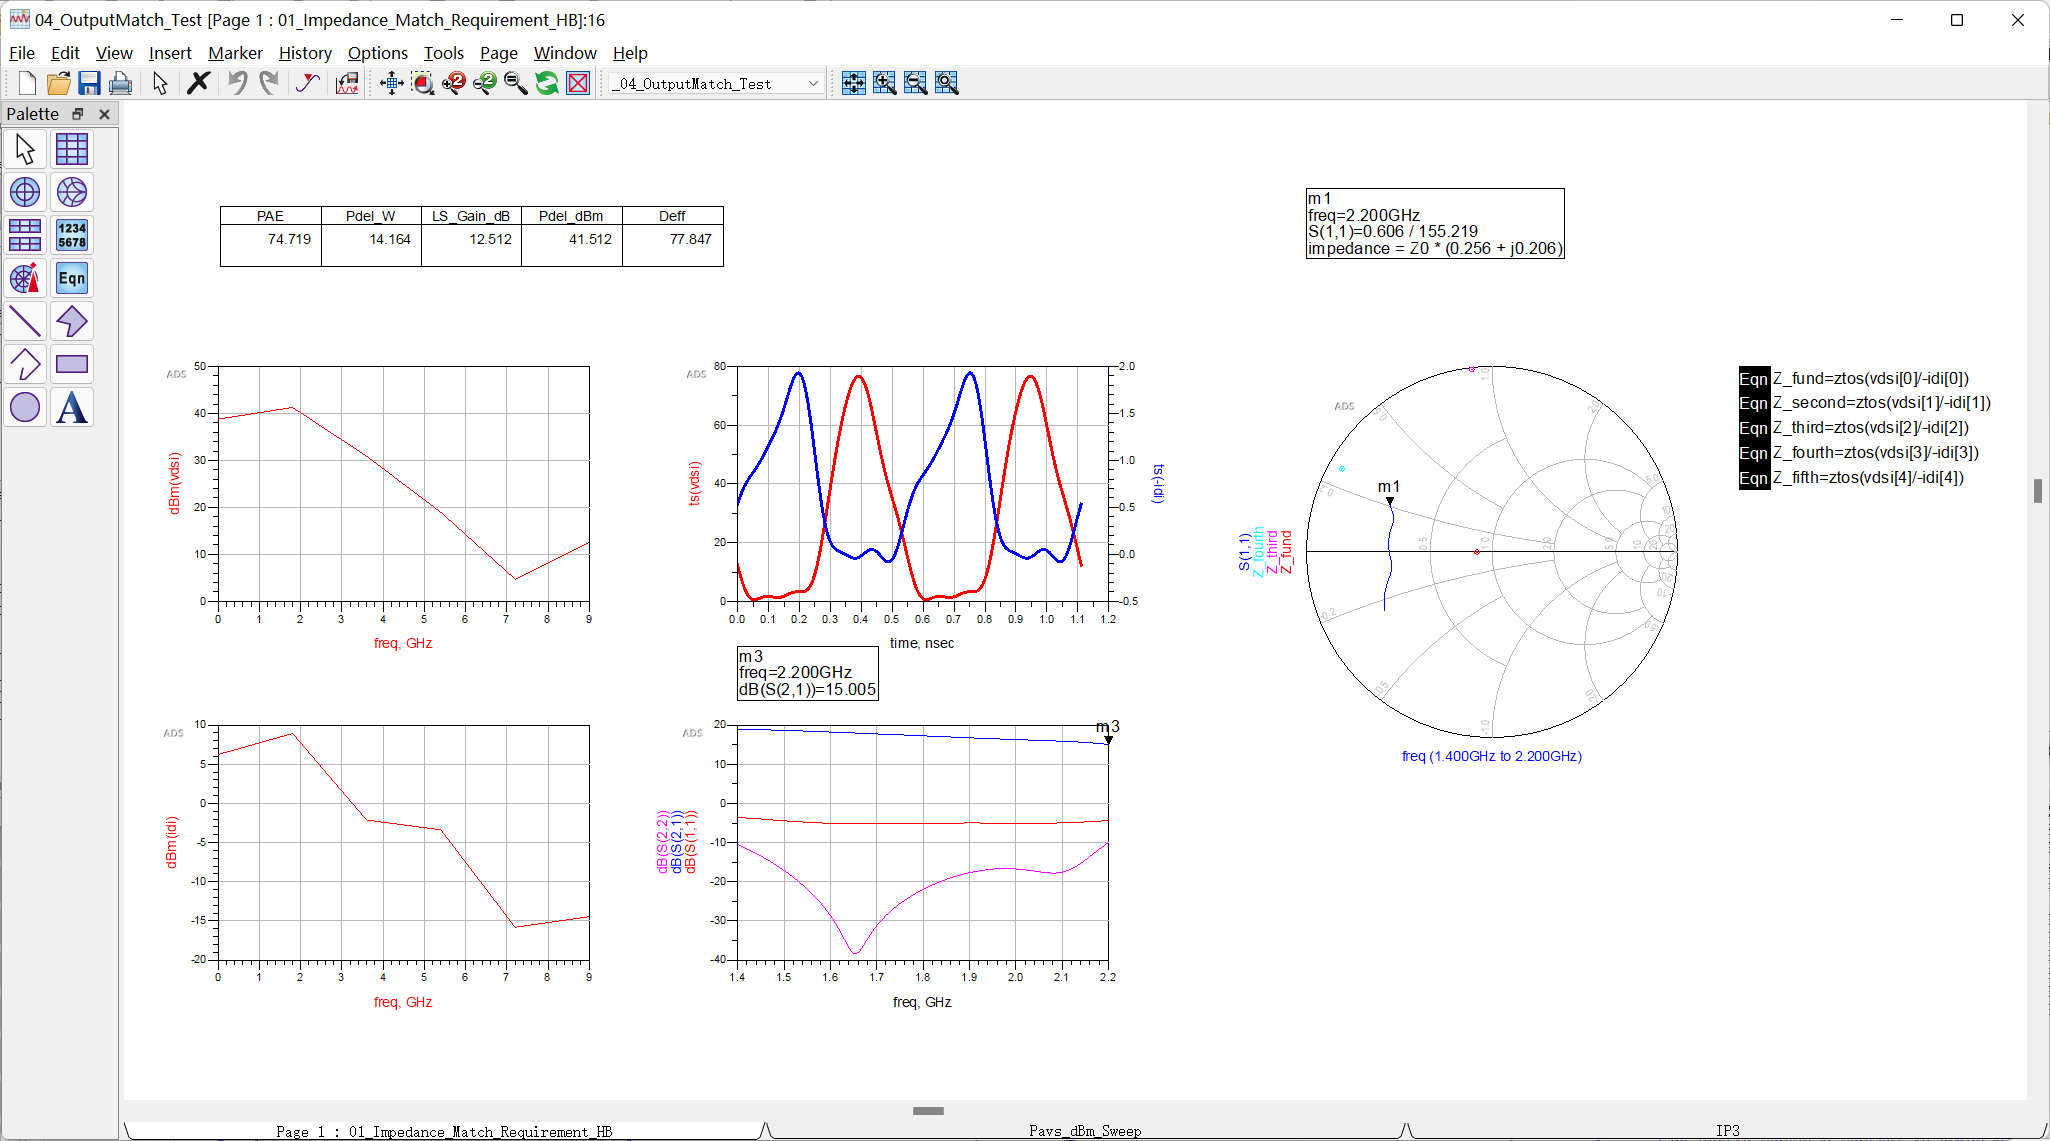2050x1141 pixels.
Task: Open the Options menu
Action: point(378,53)
